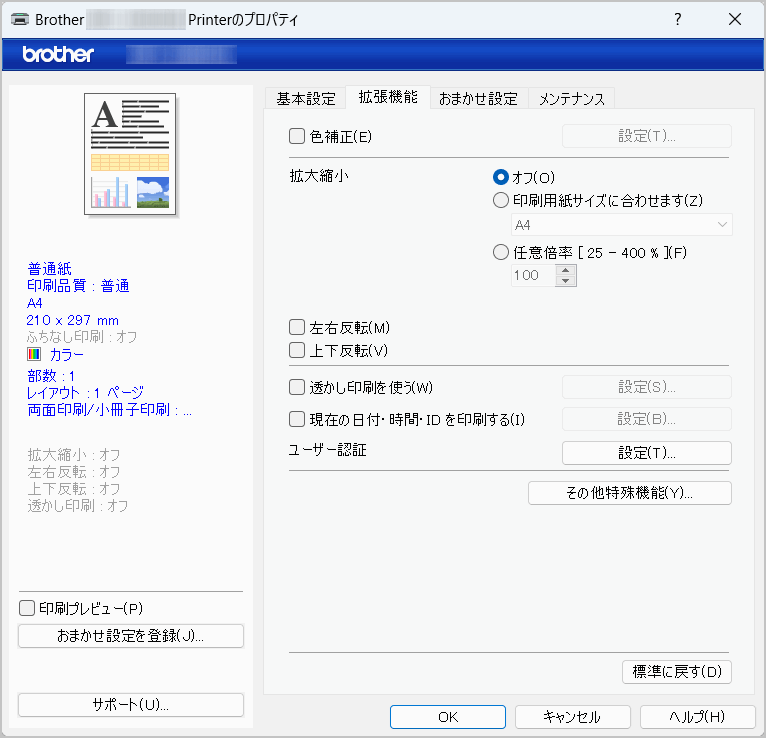Click the Brother logo in the banner
The height and width of the screenshot is (738, 766).
(x=58, y=54)
